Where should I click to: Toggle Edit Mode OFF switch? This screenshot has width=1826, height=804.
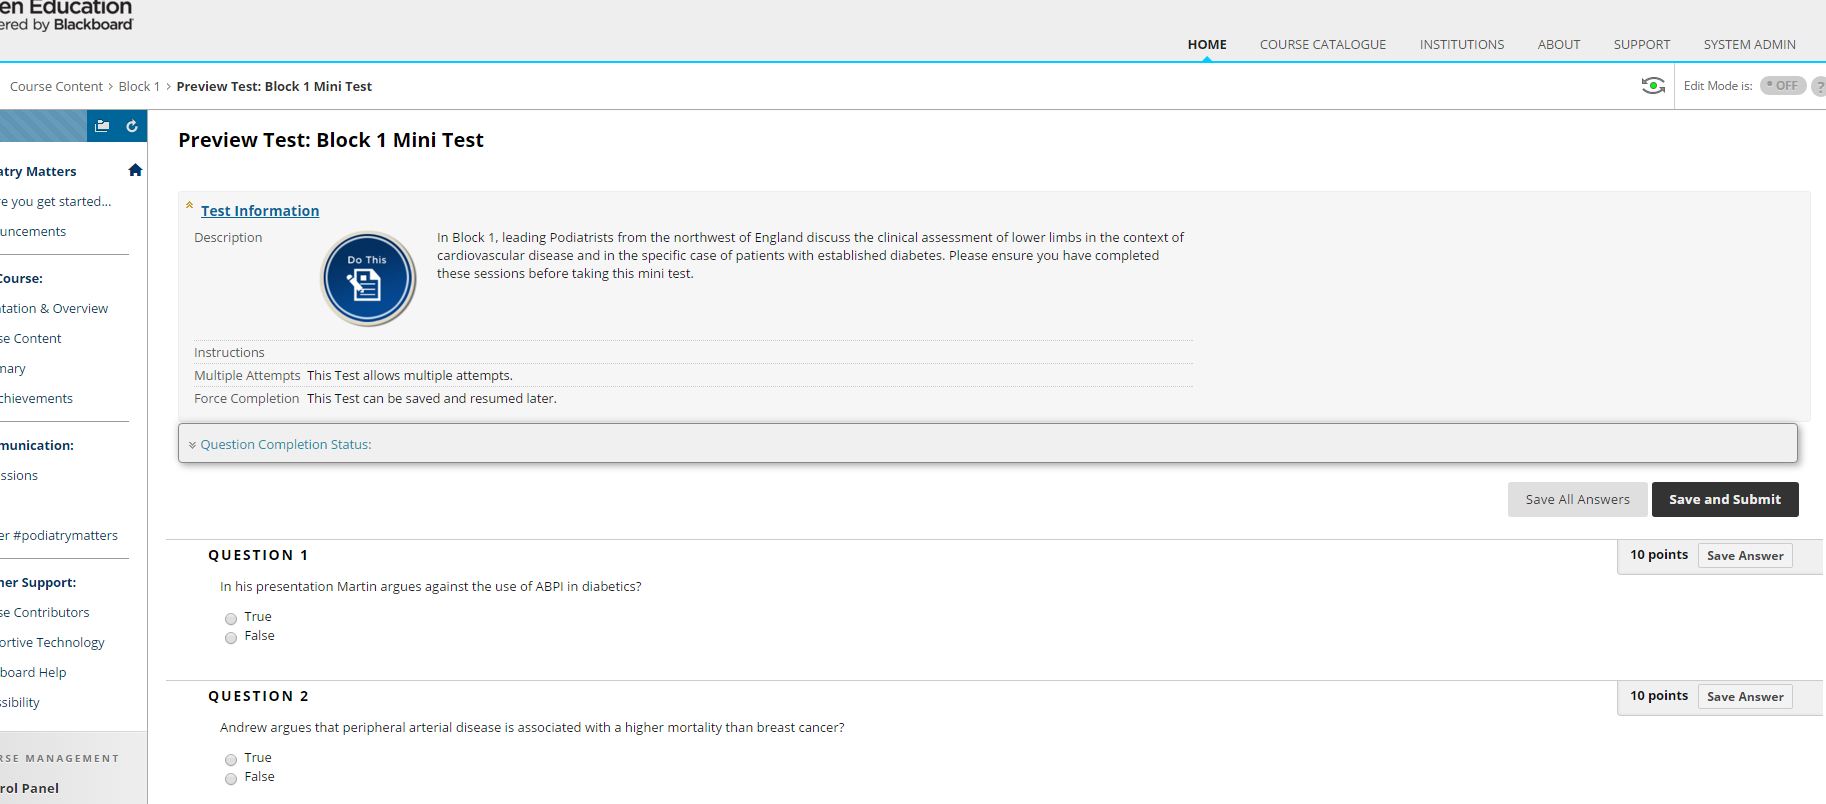1782,86
